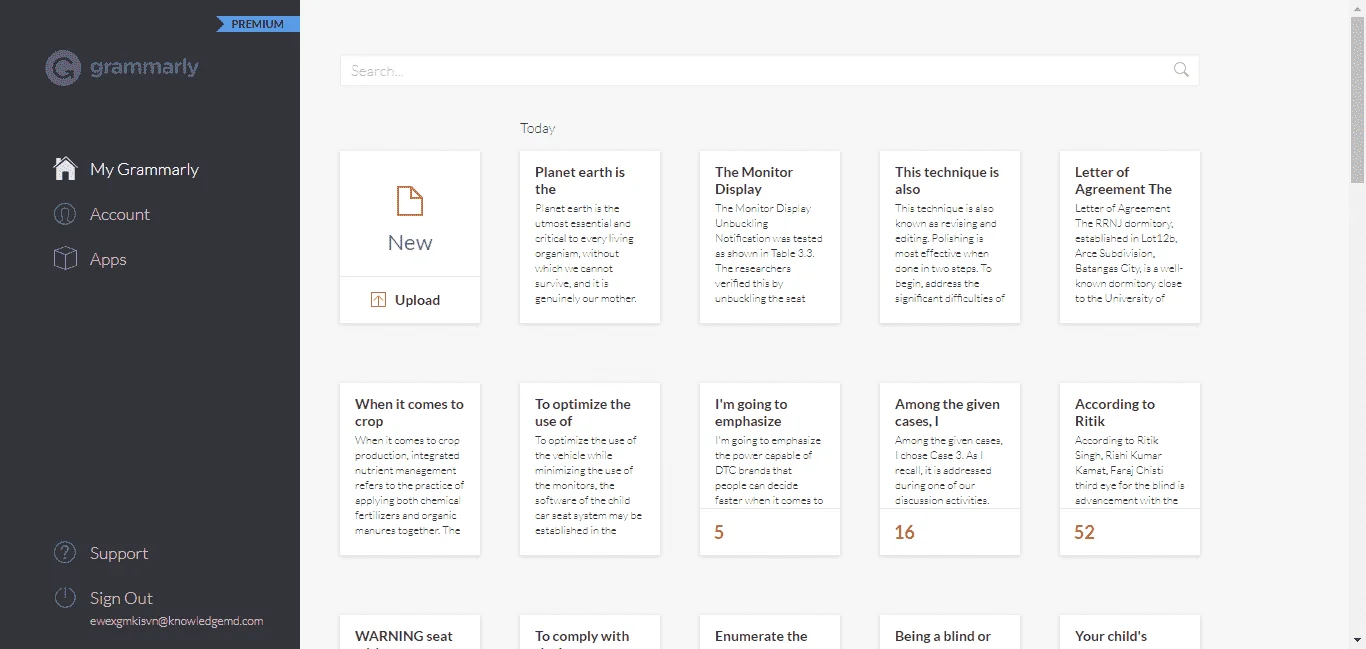Open 'When it comes to crop' document
Viewport: 1366px width, 649px height.
[x=410, y=469]
